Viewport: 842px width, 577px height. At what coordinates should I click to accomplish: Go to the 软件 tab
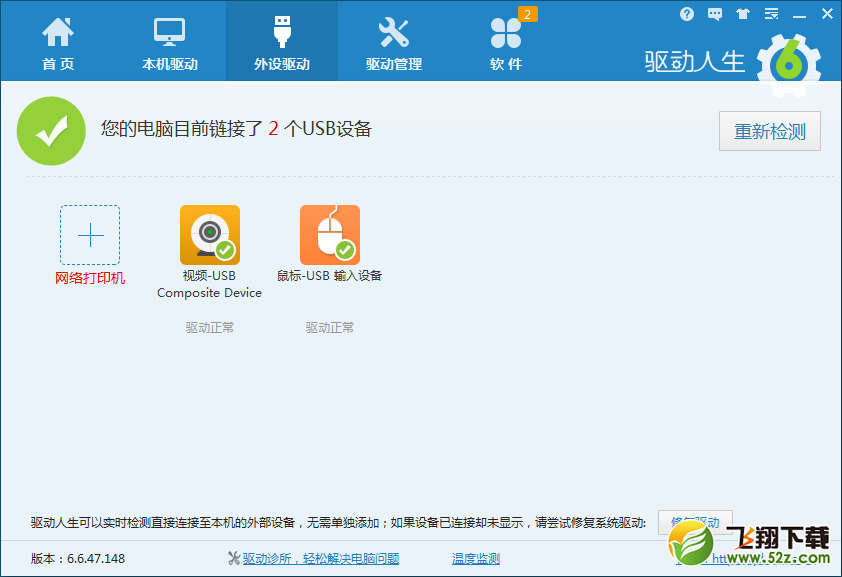505,42
